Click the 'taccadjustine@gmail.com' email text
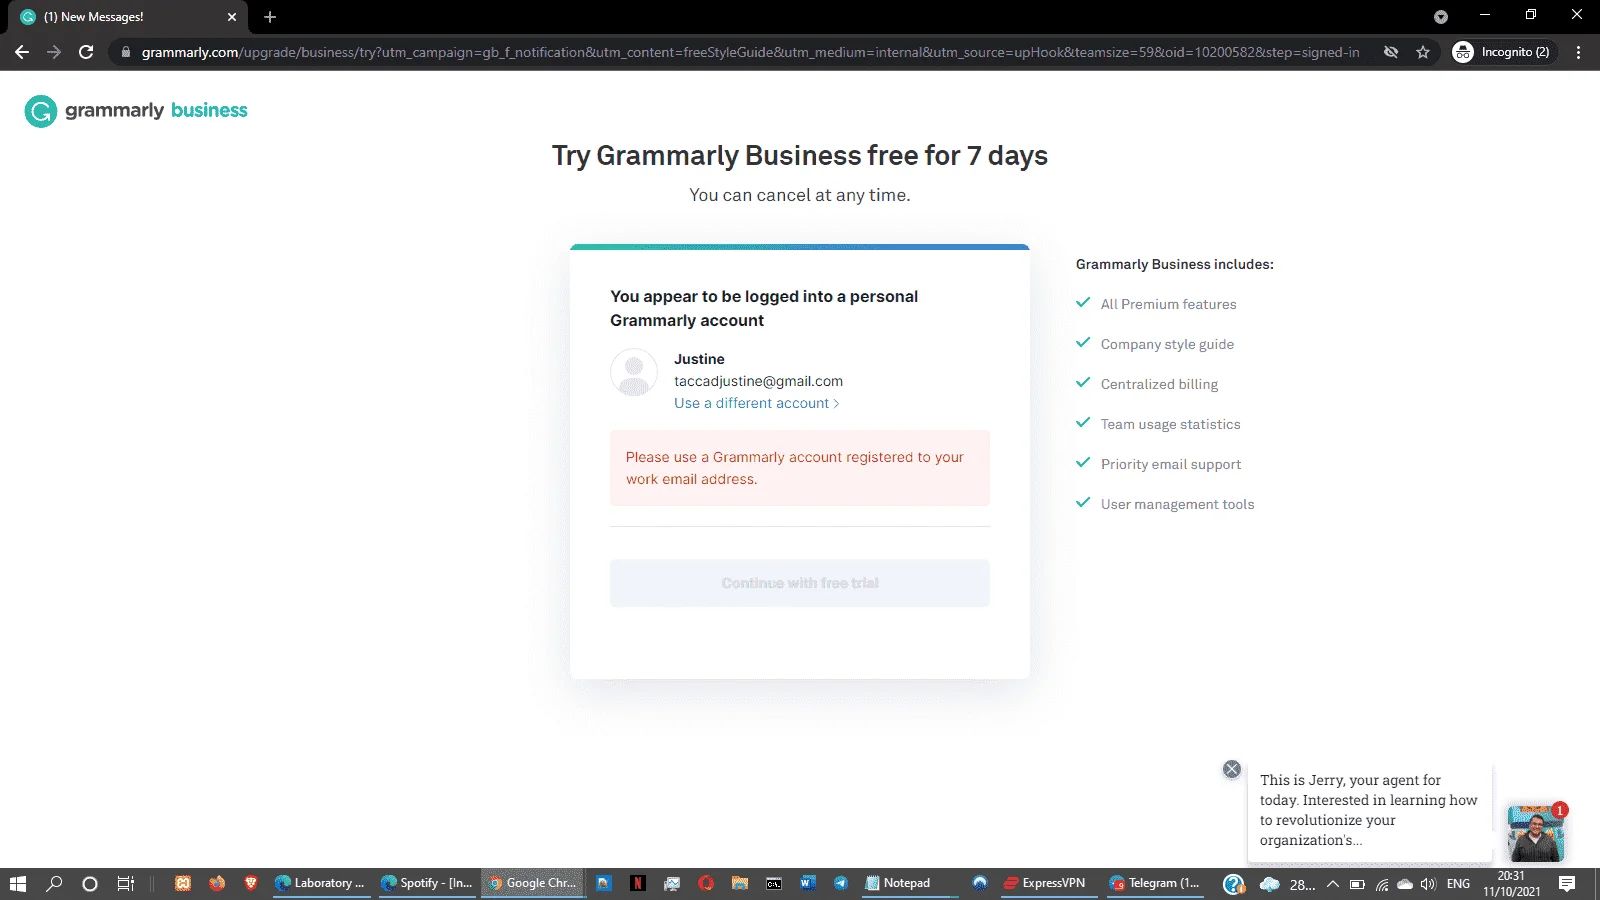The image size is (1600, 900). 758,381
